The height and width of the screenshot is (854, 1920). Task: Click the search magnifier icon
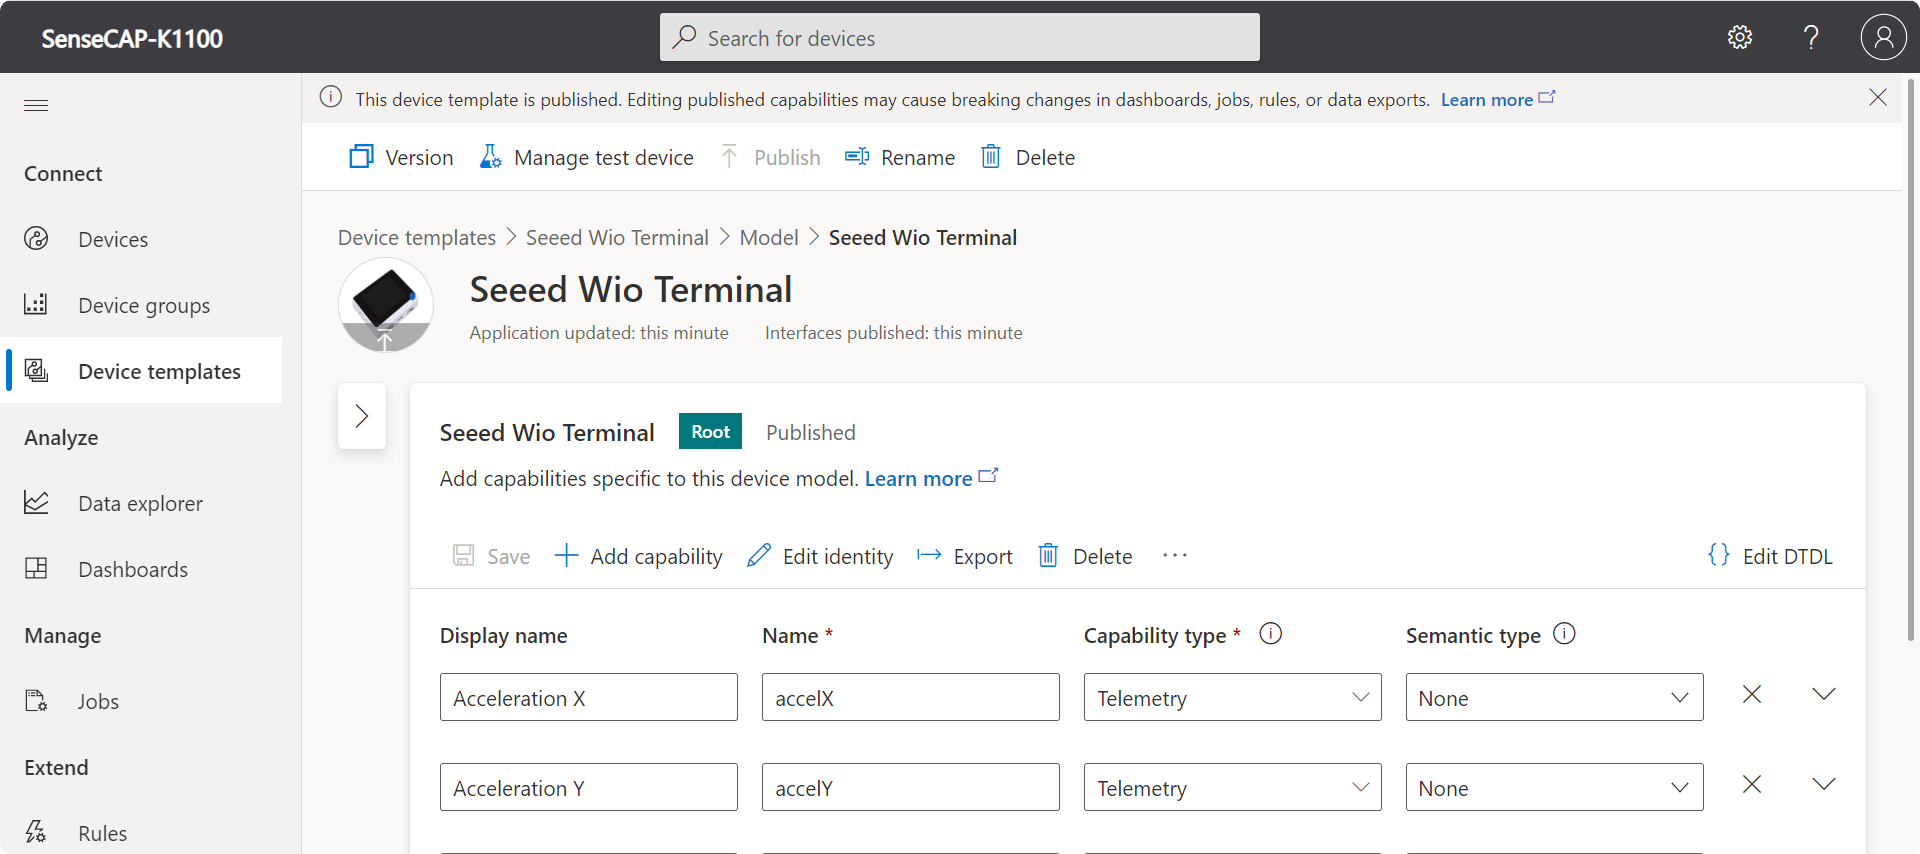684,37
